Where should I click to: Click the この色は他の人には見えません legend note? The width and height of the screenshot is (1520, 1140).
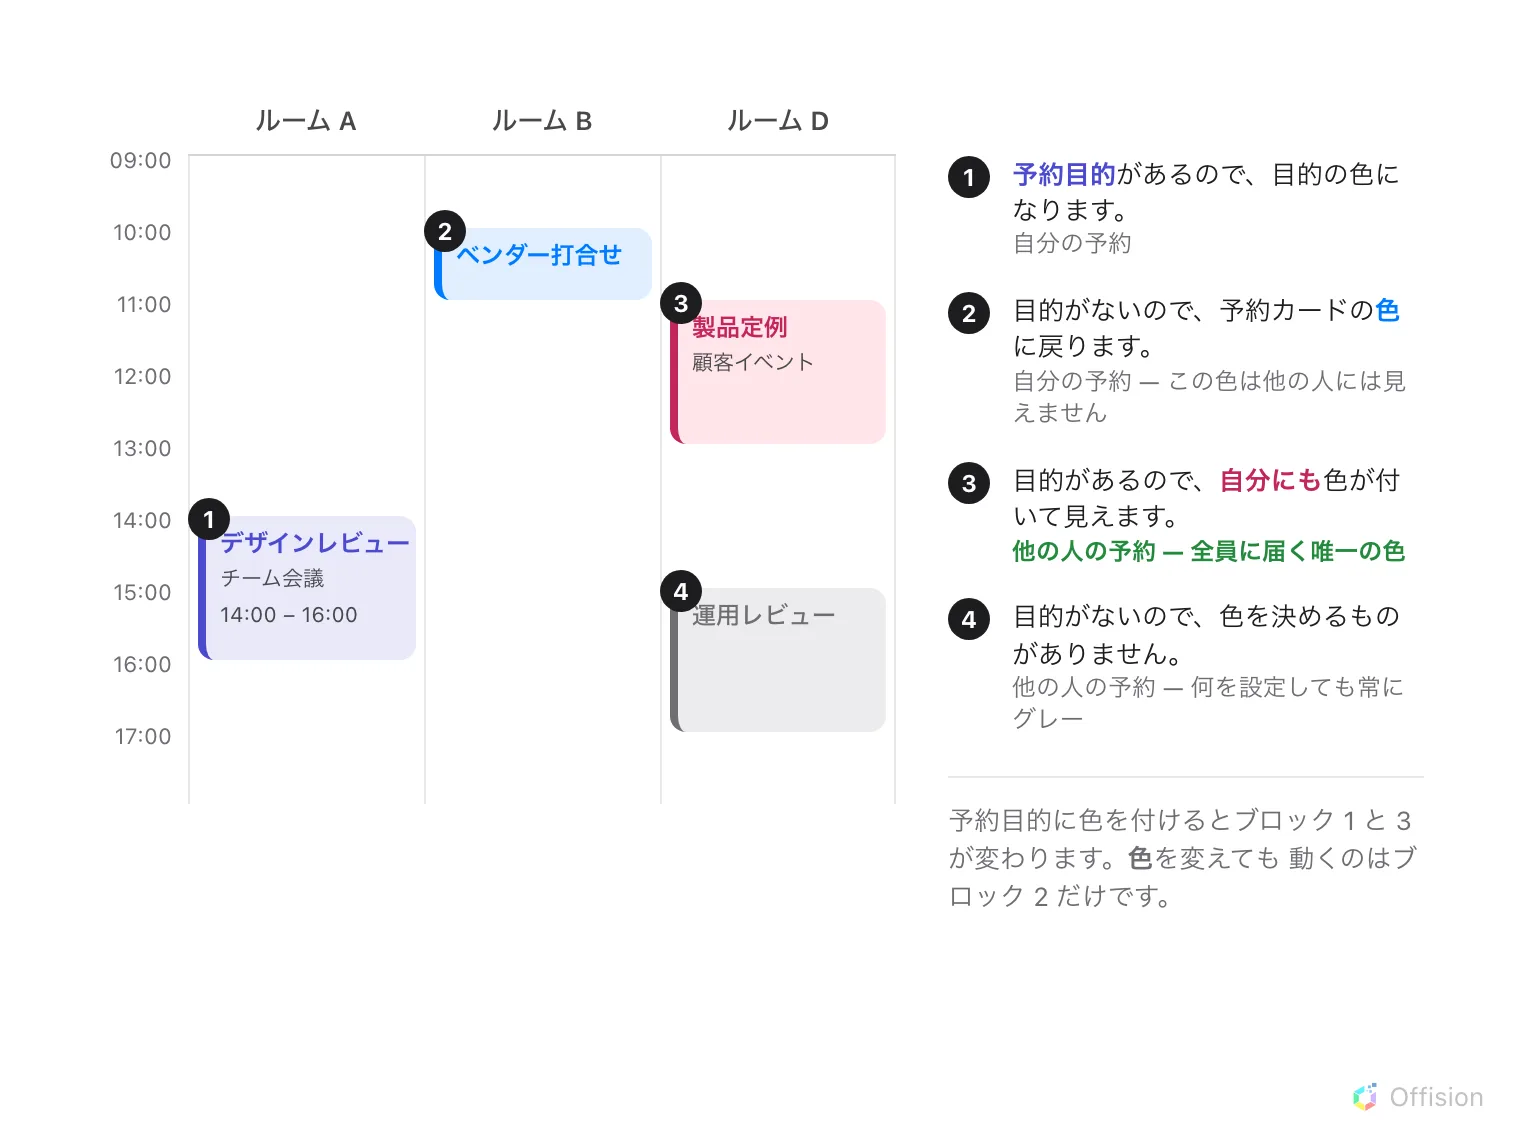pyautogui.click(x=1210, y=397)
